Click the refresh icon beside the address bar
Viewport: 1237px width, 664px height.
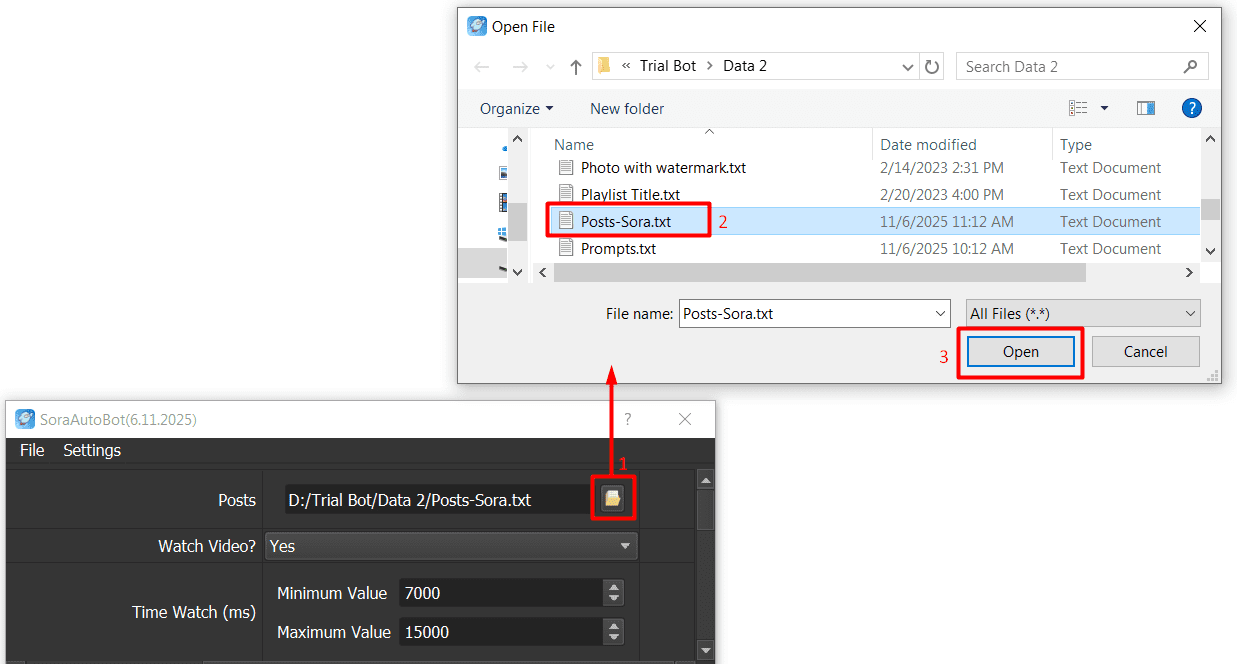coord(932,67)
